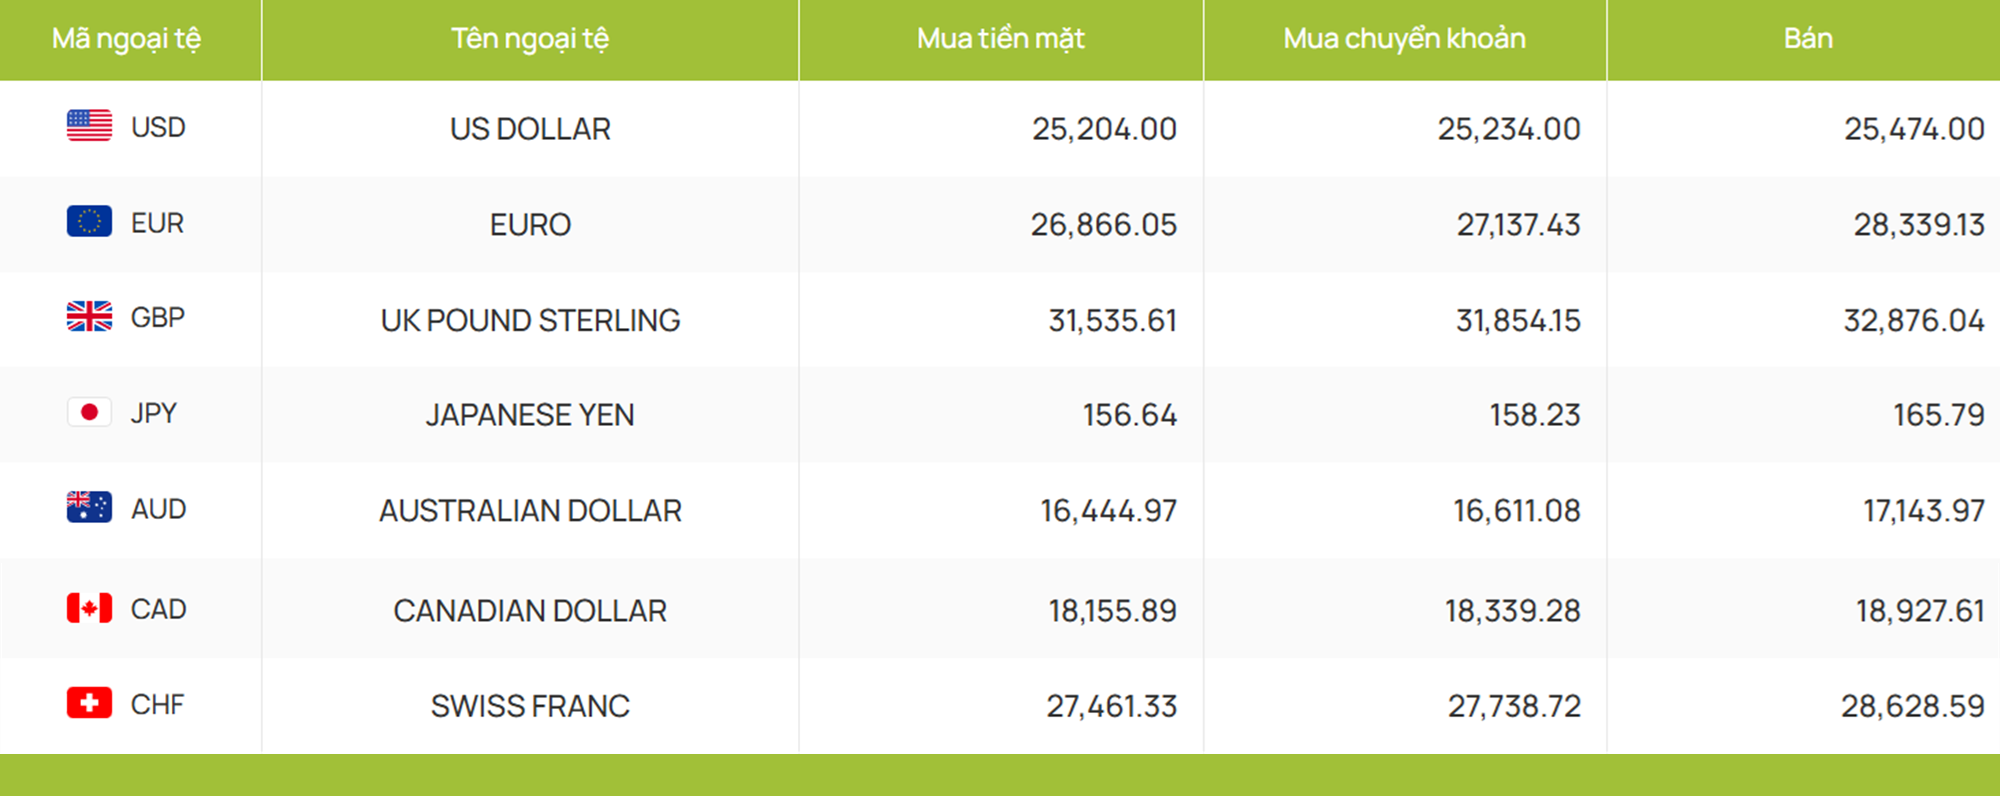Click the CHF currency code label
This screenshot has height=796, width=2000.
pos(158,705)
